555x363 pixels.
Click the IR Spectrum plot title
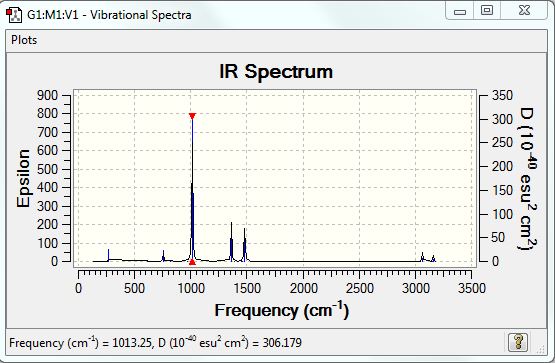[x=276, y=71]
